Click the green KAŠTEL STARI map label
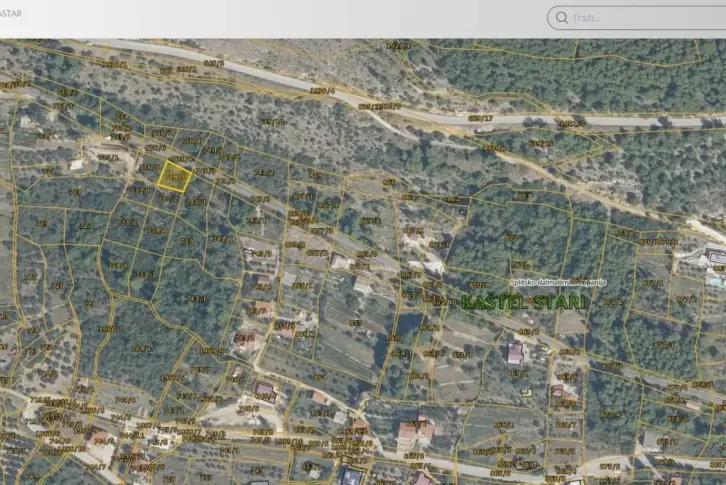This screenshot has height=485, width=726. [525, 300]
